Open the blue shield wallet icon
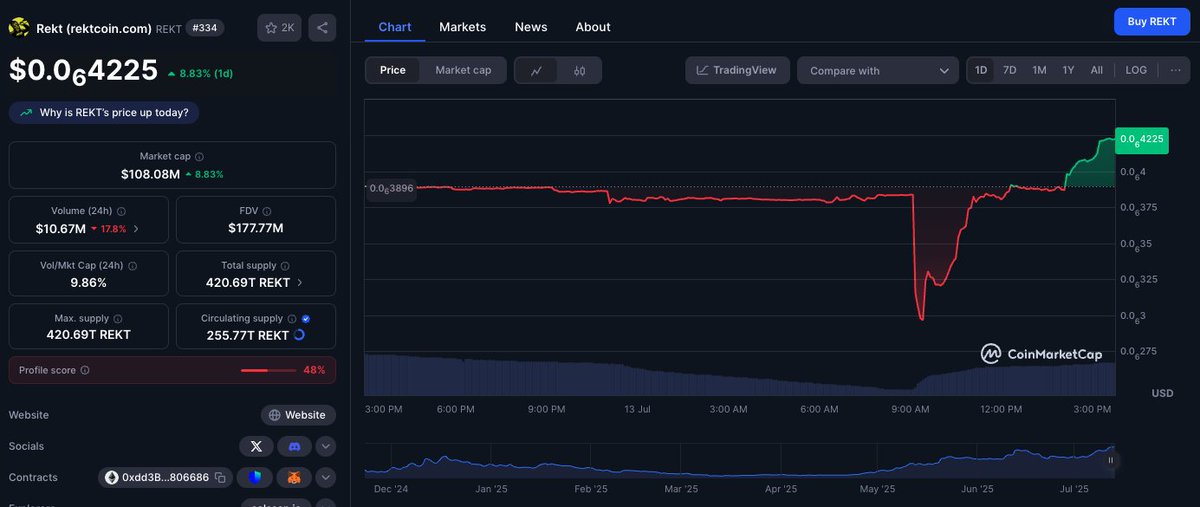Viewport: 1200px width, 507px height. (256, 478)
